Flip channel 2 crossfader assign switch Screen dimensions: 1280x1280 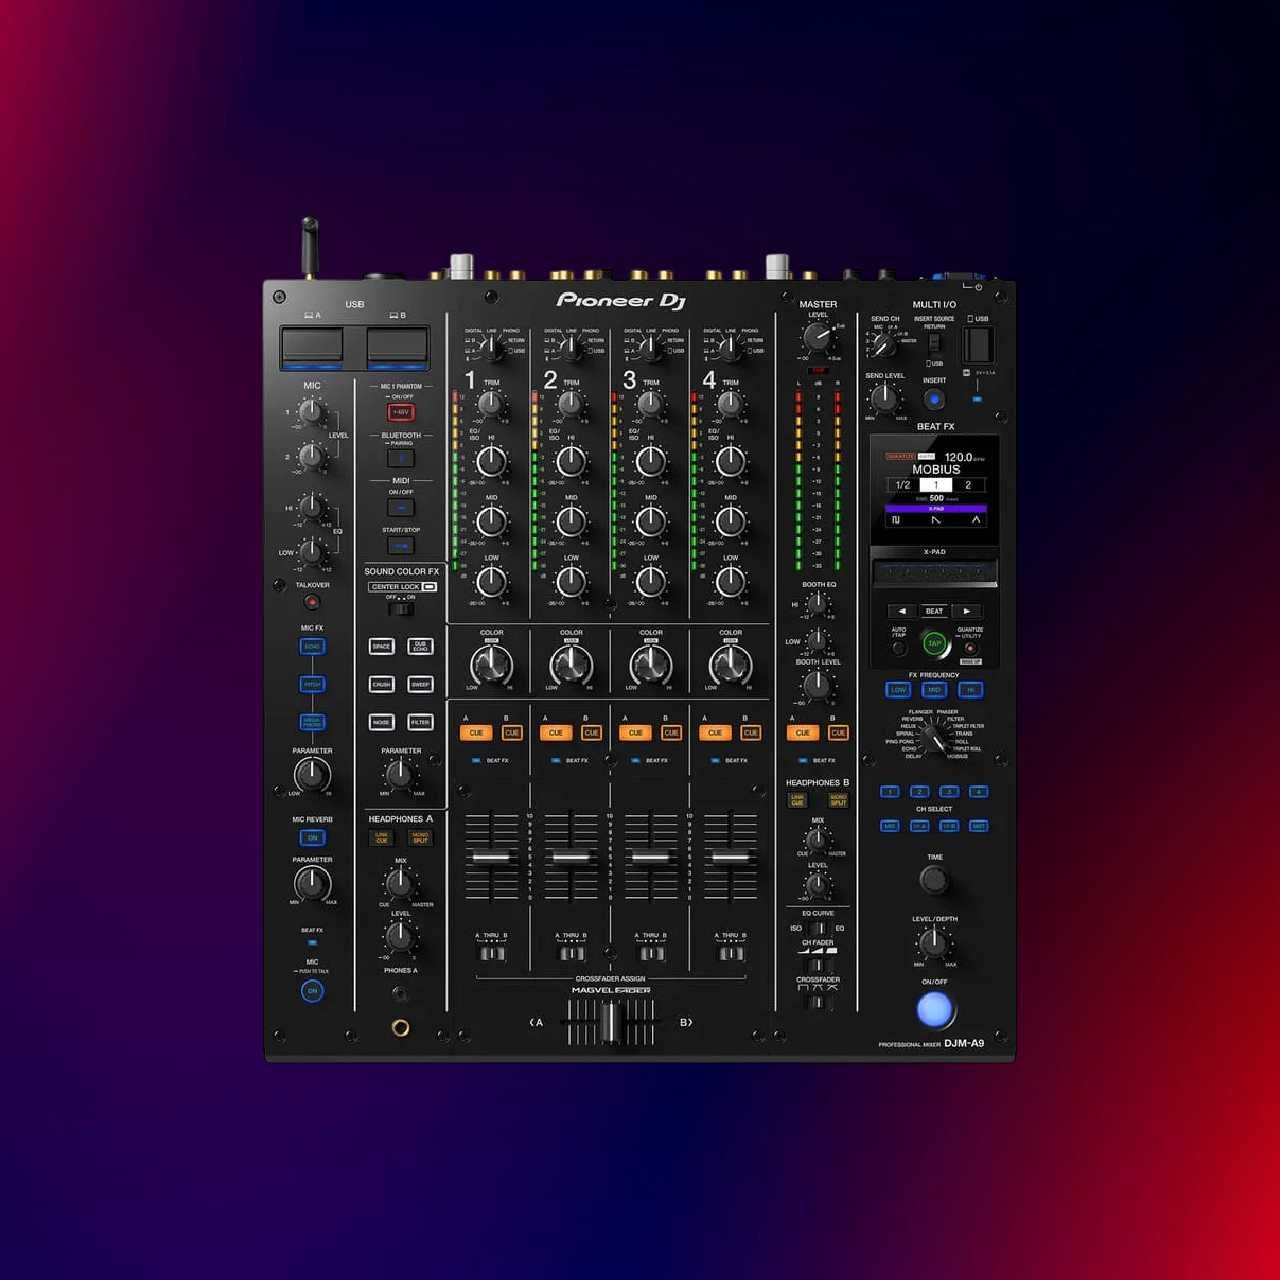pyautogui.click(x=571, y=953)
